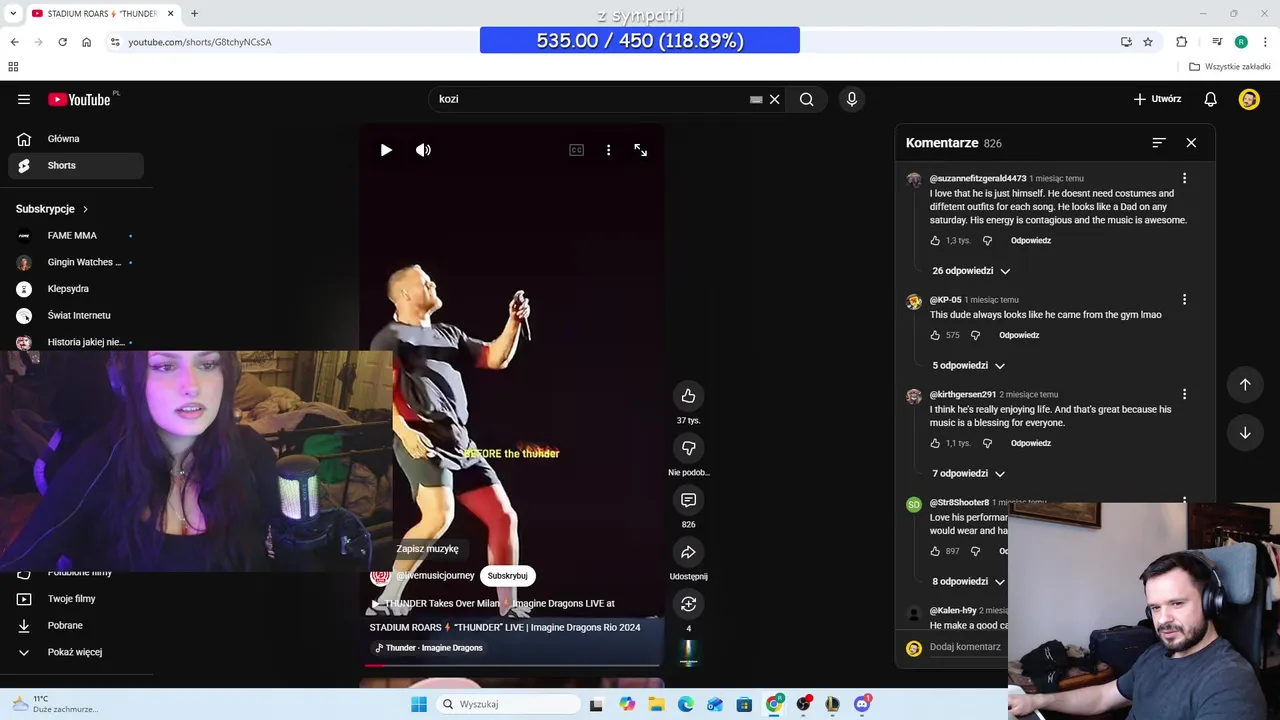The image size is (1280, 720).
Task: Click the Remix button showing 4
Action: click(688, 604)
